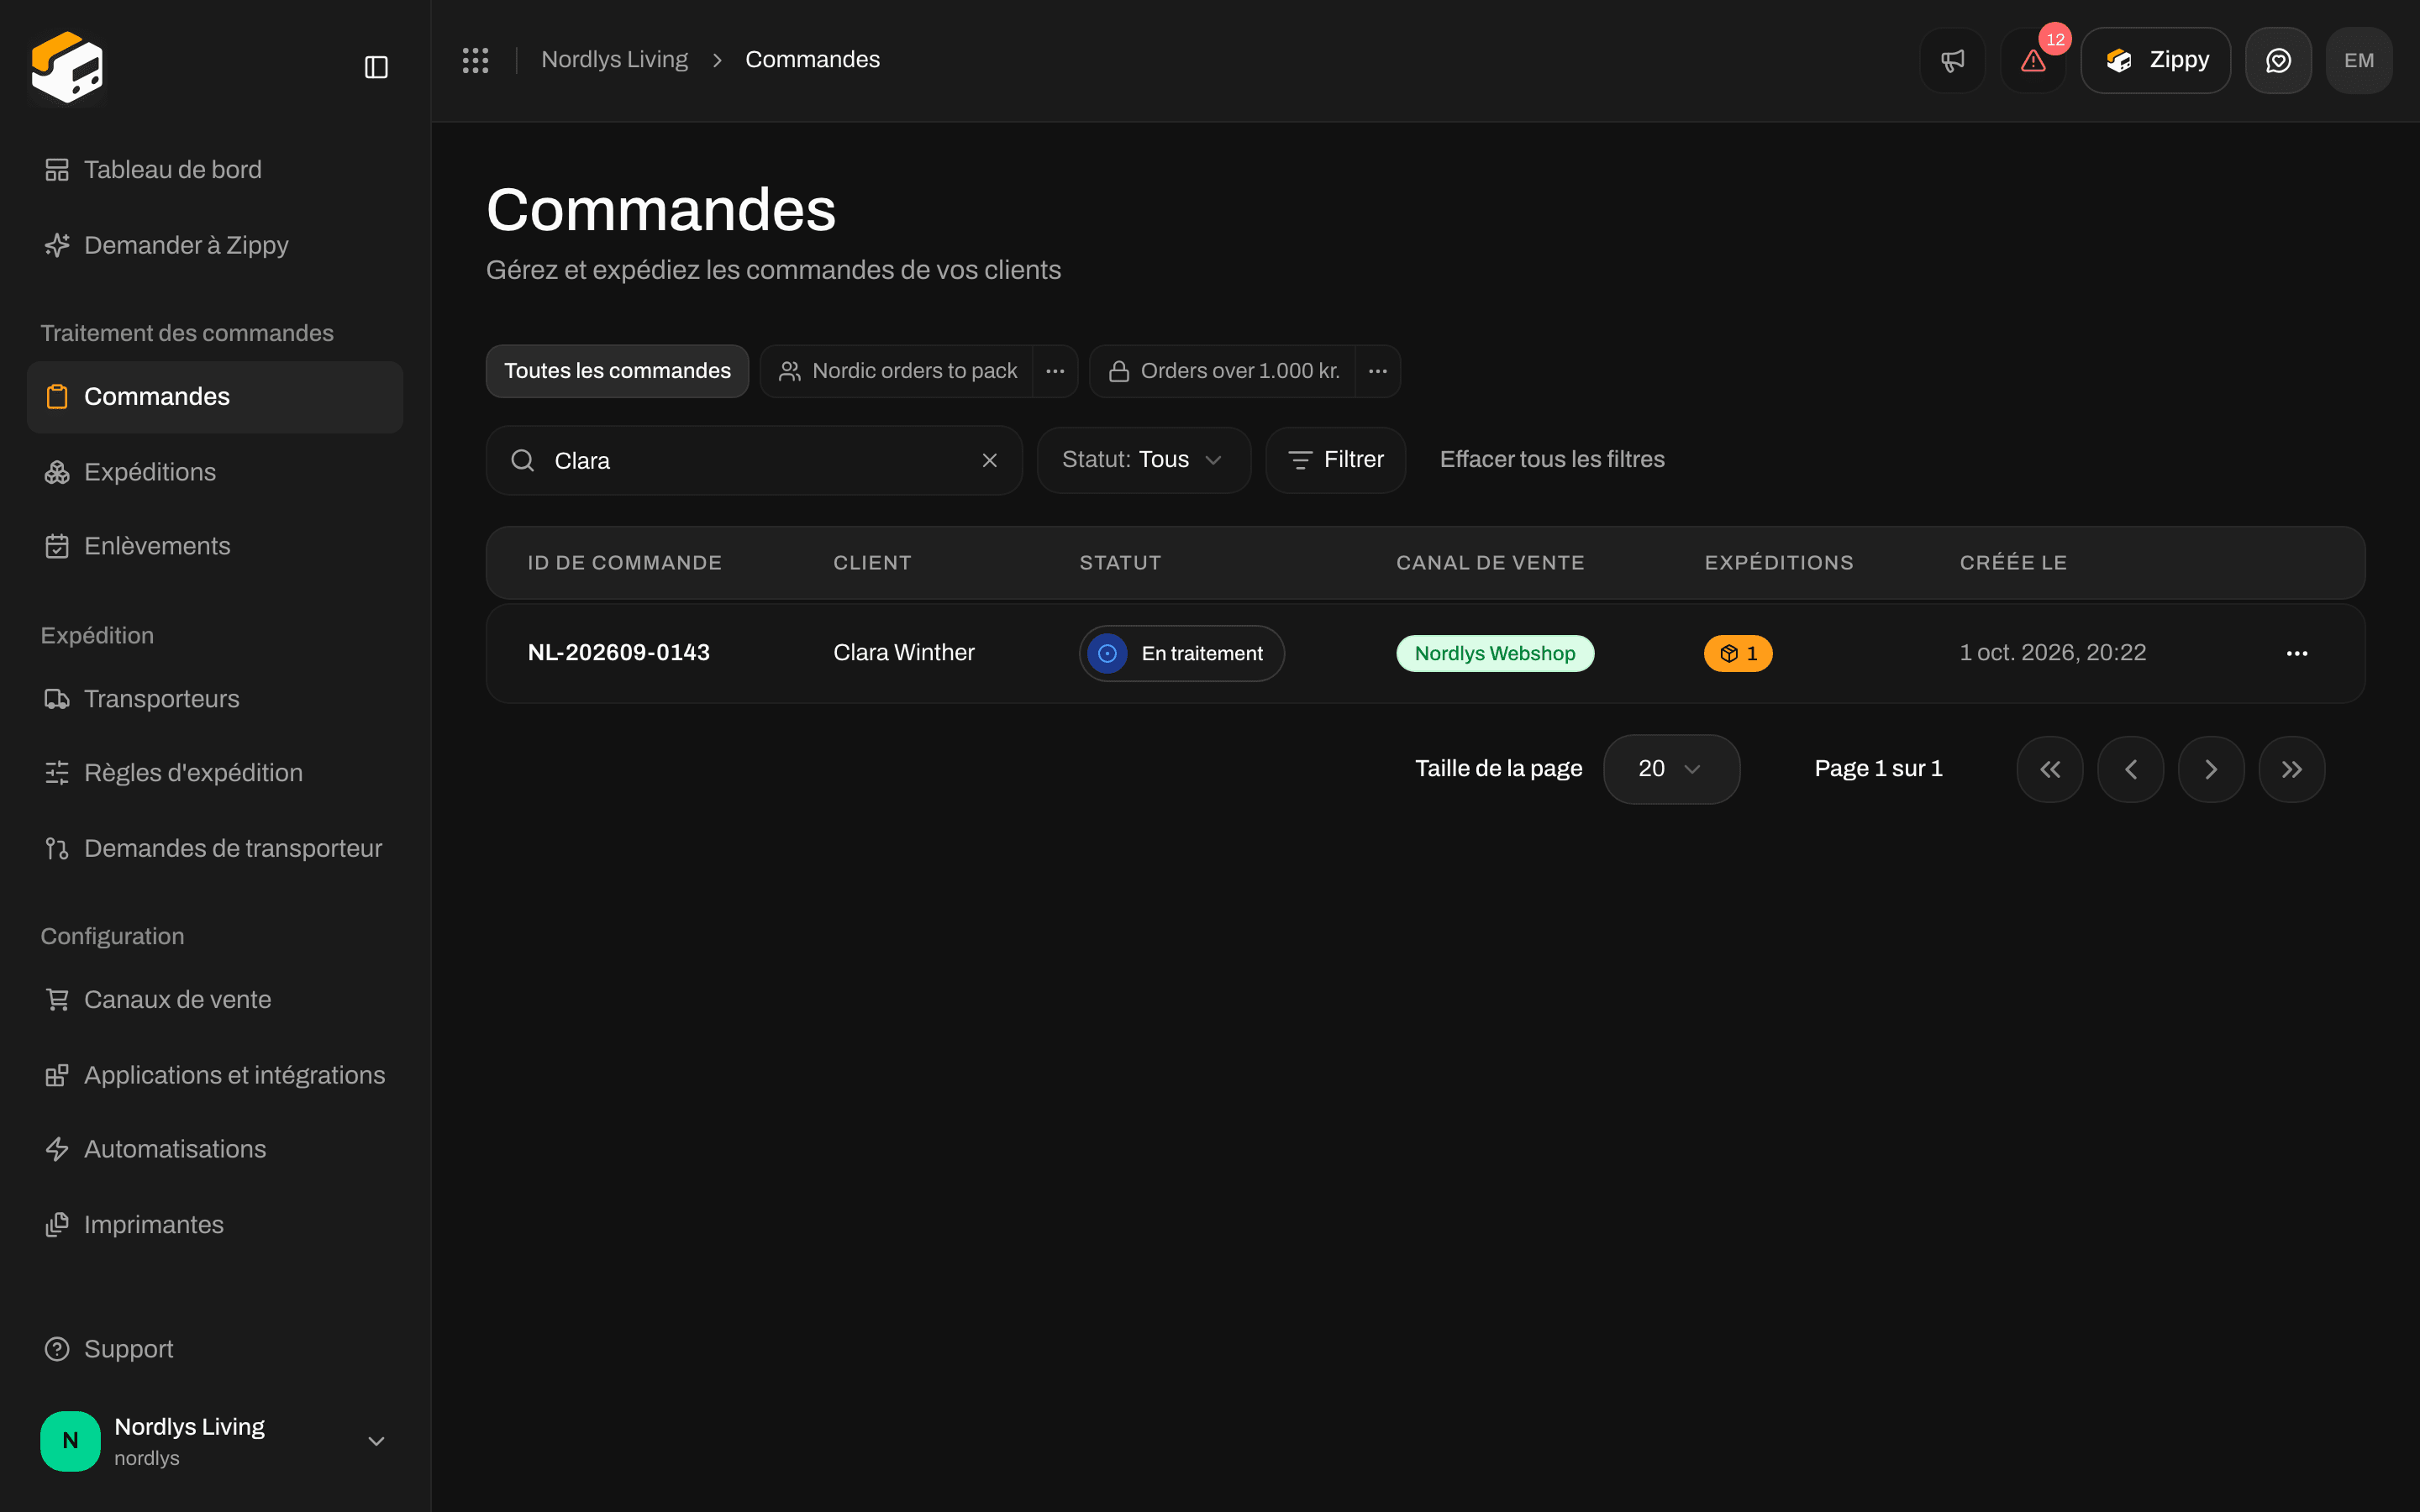
Task: Open page size dropdown showing 20
Action: [1671, 769]
